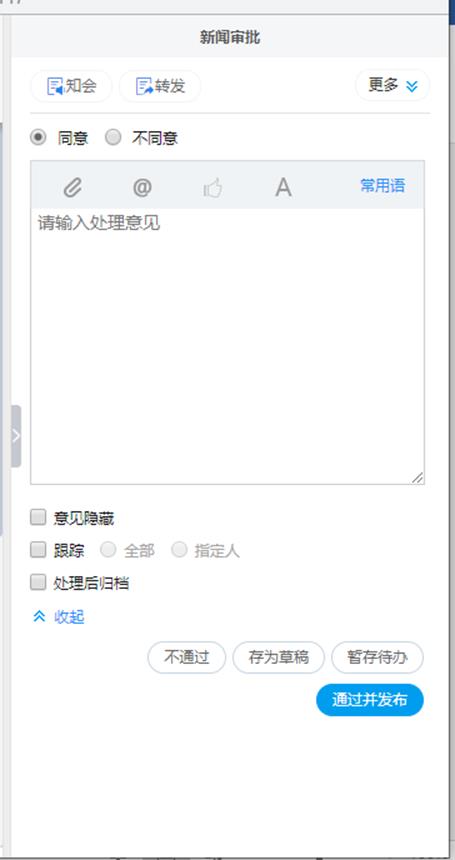The height and width of the screenshot is (860, 455).
Task: Click the double up-arrow icon beside 收起
Action: (x=39, y=617)
